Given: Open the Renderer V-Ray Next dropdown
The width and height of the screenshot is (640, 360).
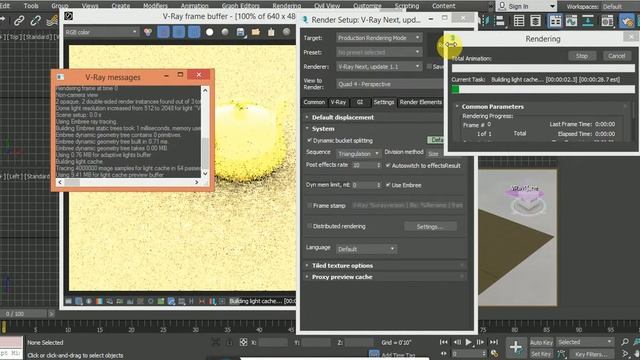Looking at the screenshot, I should [379, 67].
